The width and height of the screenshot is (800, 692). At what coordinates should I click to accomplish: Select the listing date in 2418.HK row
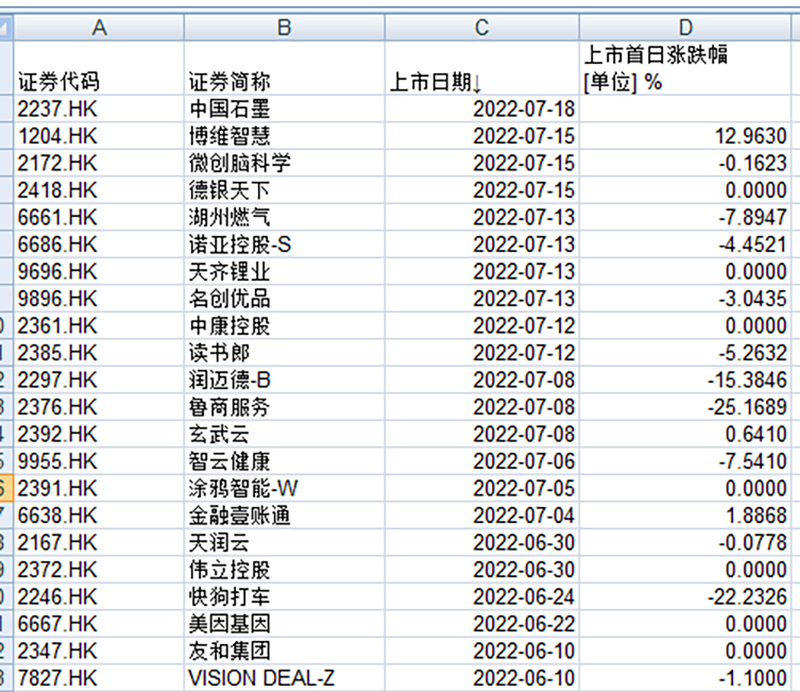tap(482, 190)
